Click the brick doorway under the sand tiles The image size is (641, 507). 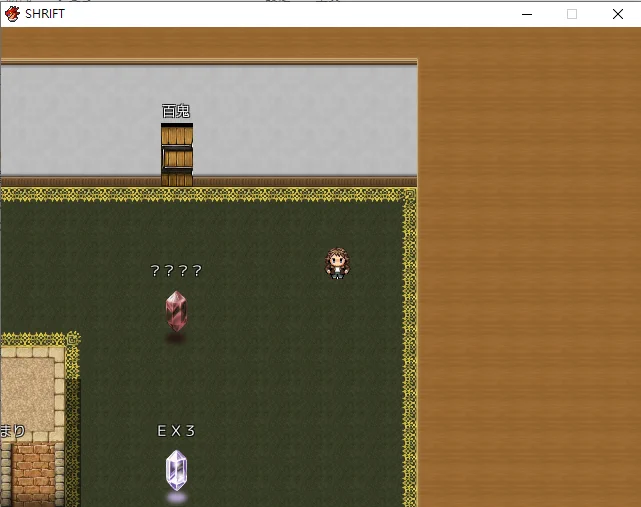(x=33, y=474)
